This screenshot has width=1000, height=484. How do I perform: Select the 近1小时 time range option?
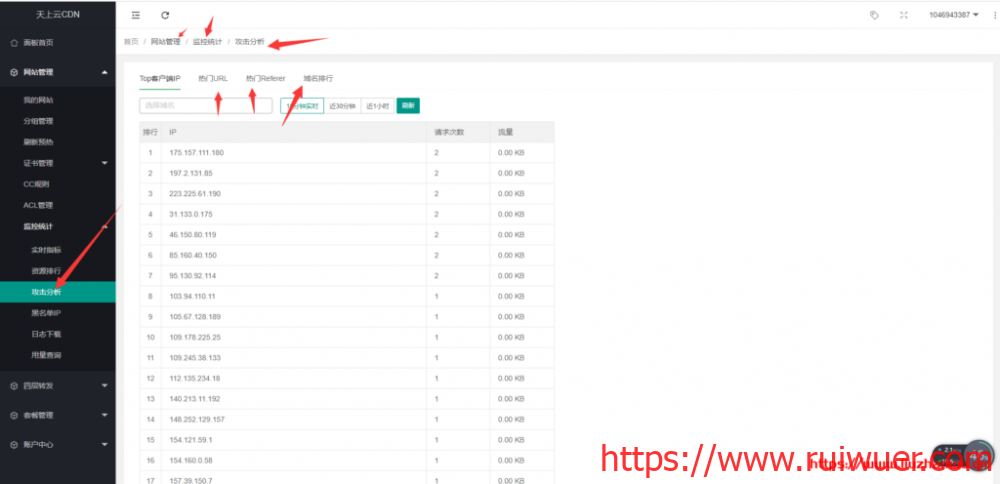pos(377,105)
